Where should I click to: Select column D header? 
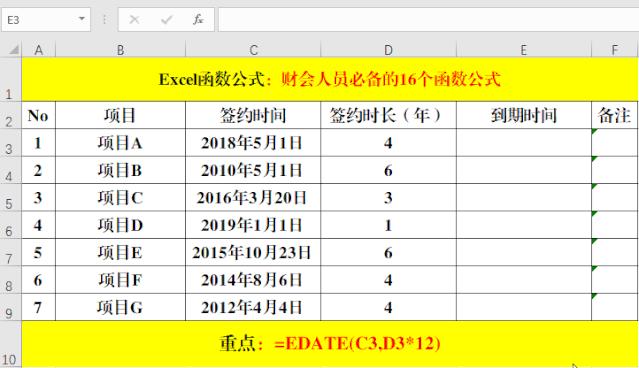(x=388, y=50)
